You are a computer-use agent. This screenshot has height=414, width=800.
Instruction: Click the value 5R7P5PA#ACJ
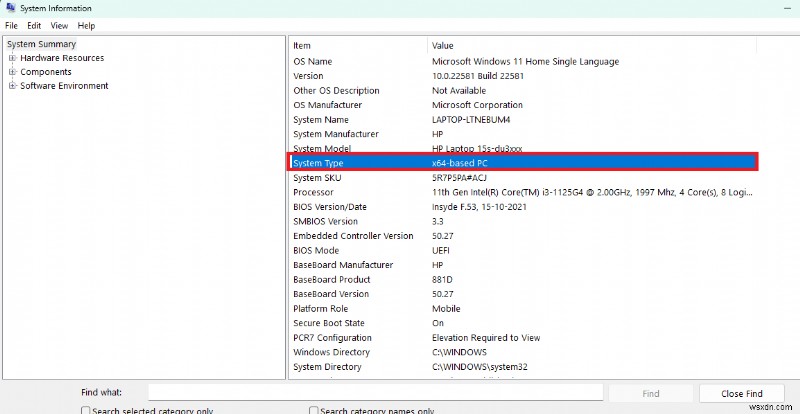click(459, 178)
